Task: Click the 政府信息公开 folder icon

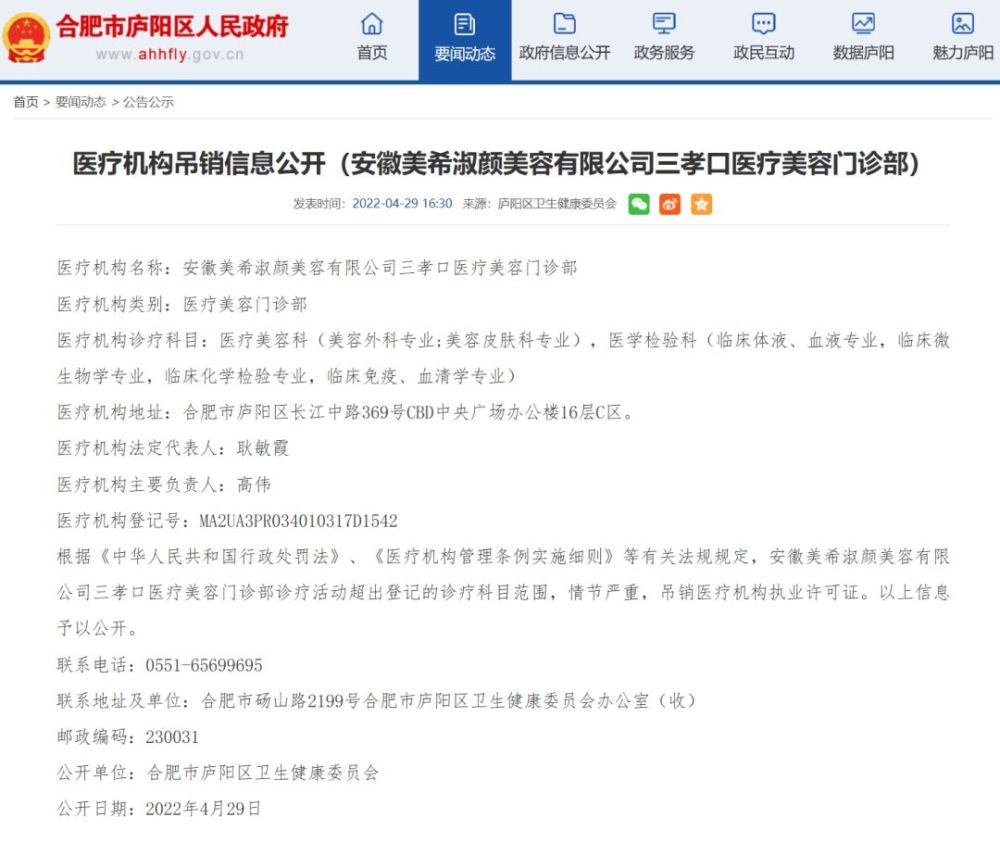Action: (564, 24)
